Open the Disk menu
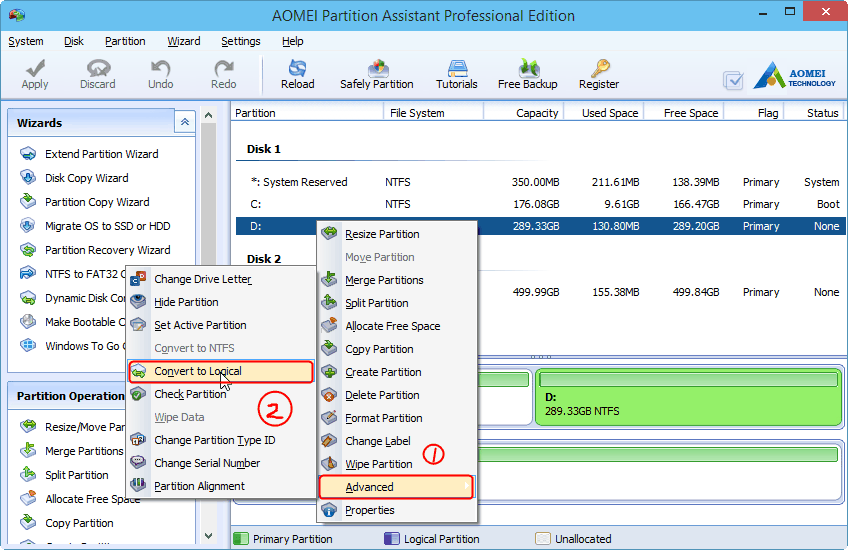 (74, 41)
